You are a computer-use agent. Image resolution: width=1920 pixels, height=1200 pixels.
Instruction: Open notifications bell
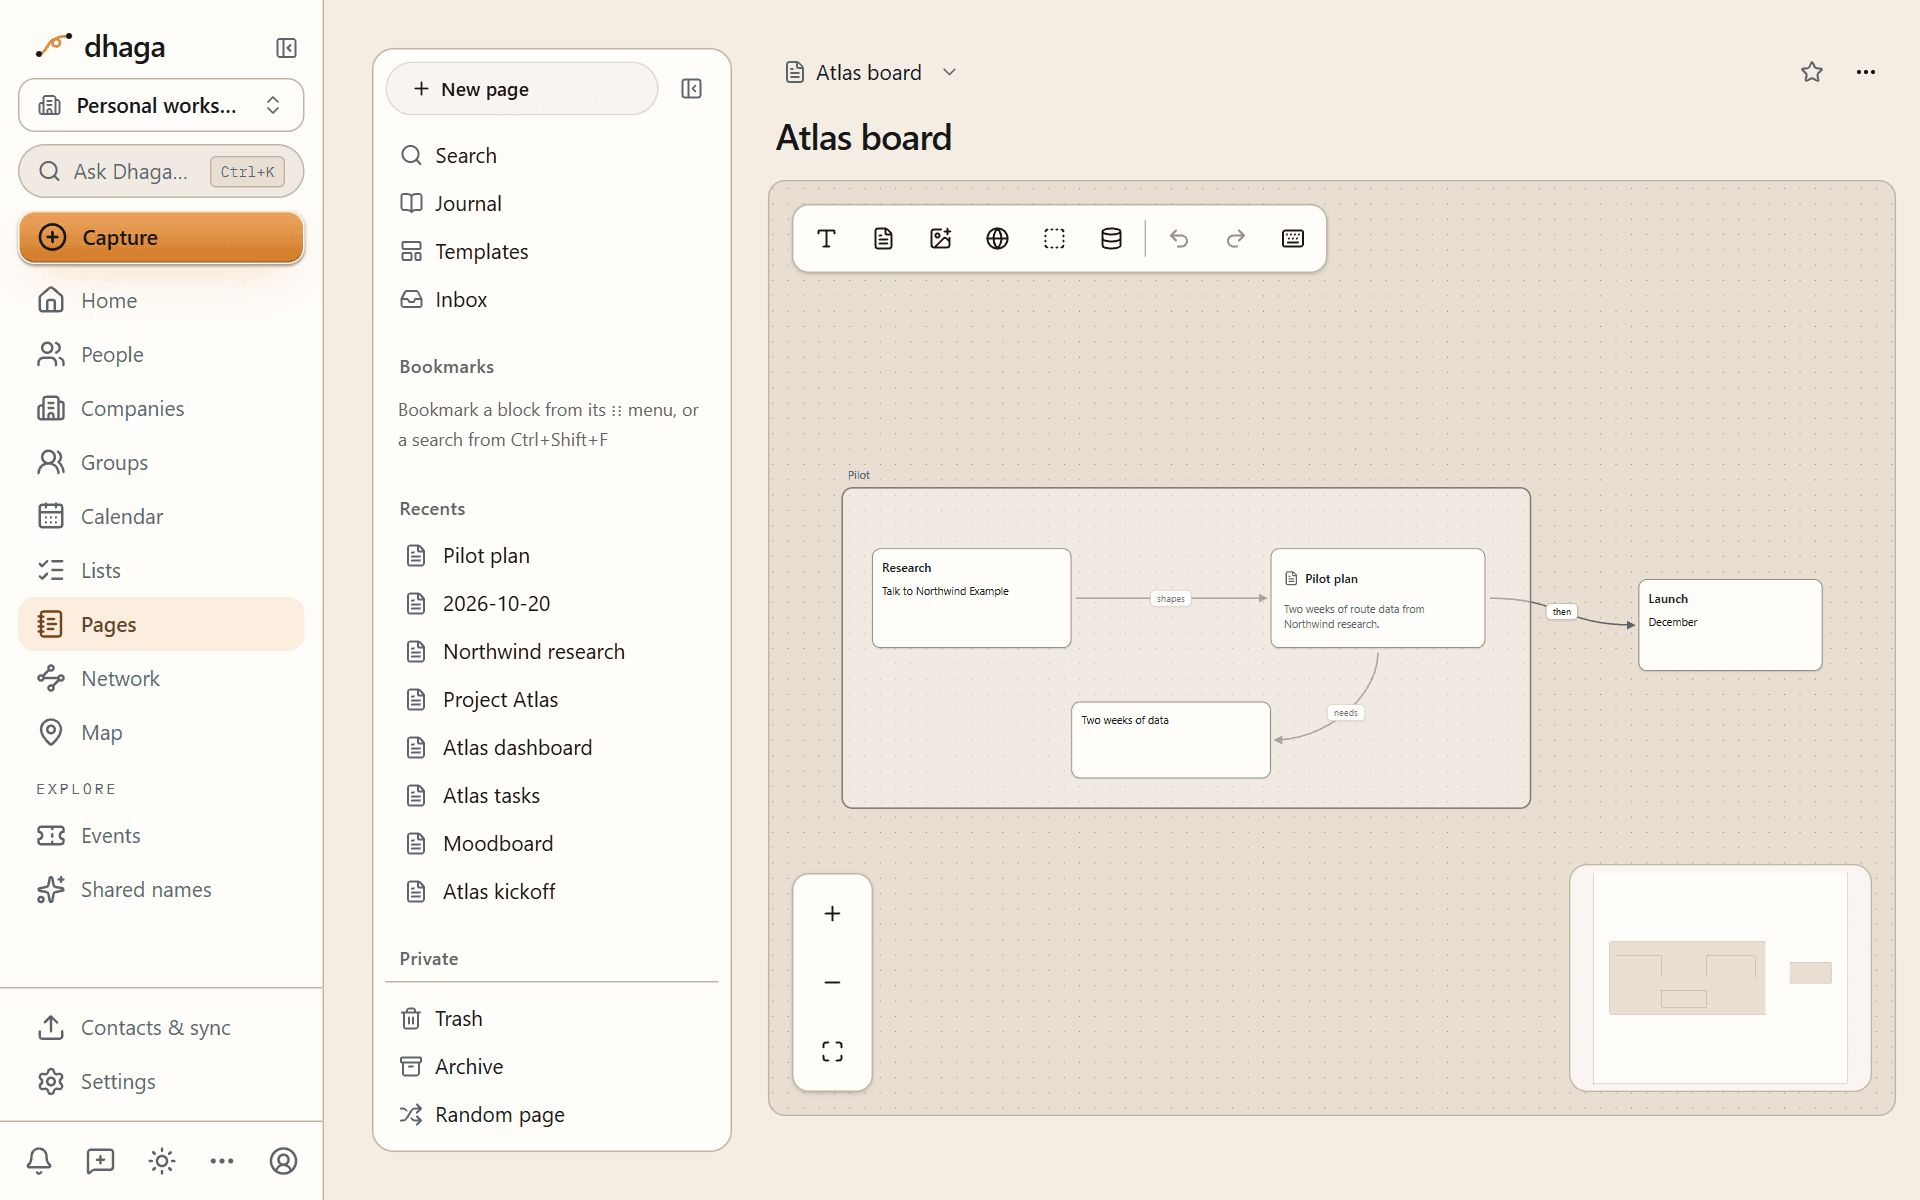[39, 1161]
